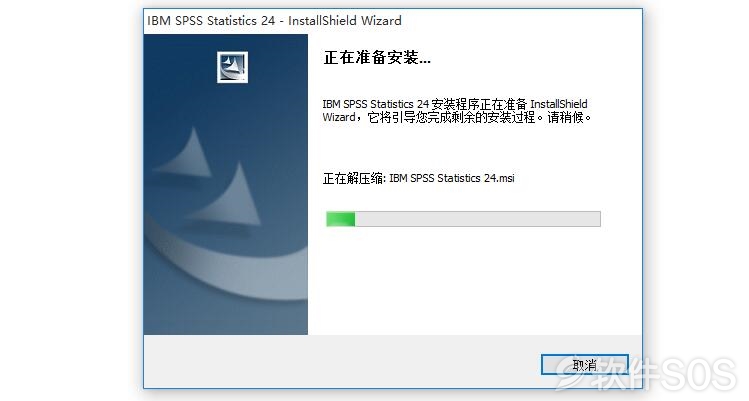Click the first line of the description paragraph
749x401 pixels.
(x=455, y=104)
